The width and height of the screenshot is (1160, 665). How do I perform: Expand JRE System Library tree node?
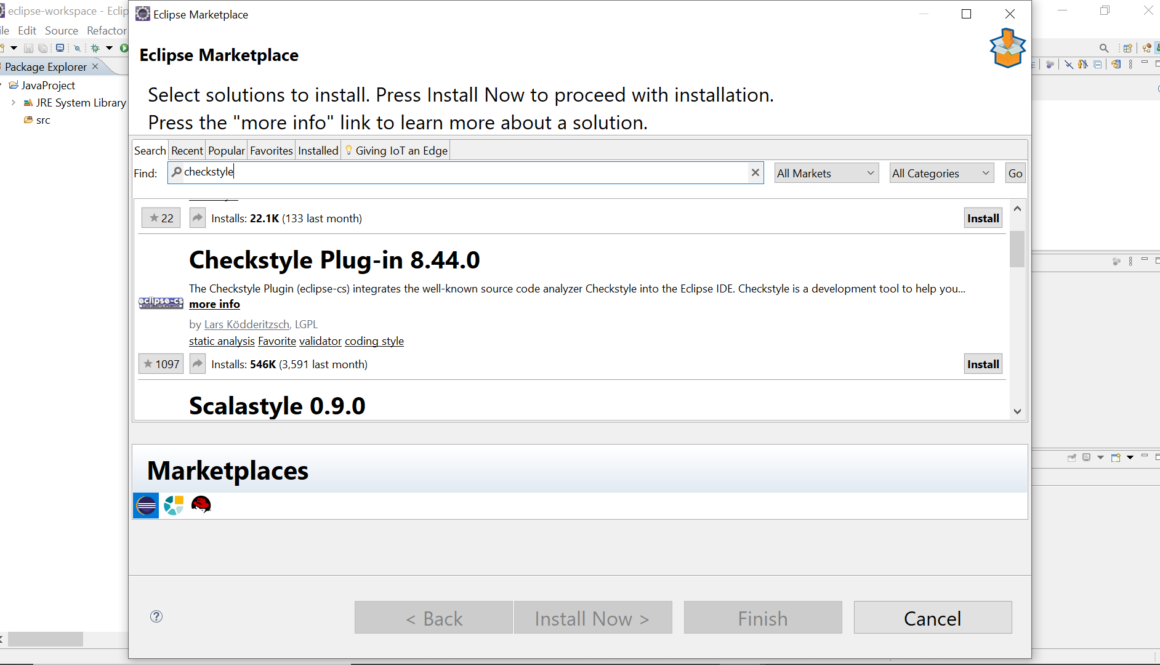tap(14, 102)
